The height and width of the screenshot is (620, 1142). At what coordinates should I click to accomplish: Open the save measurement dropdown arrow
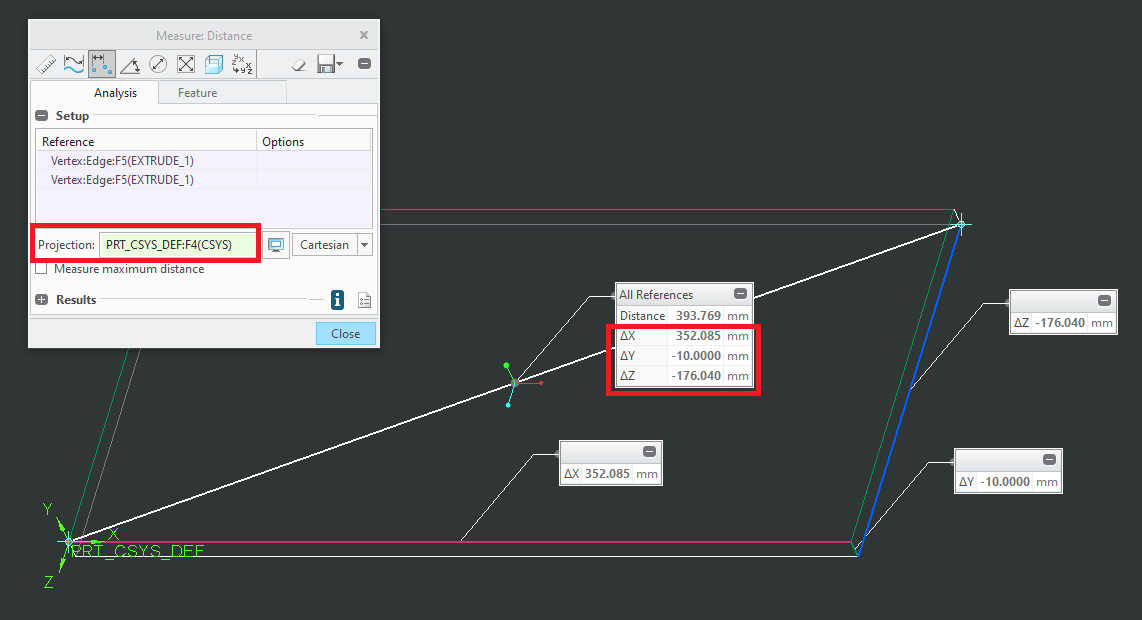tap(337, 63)
